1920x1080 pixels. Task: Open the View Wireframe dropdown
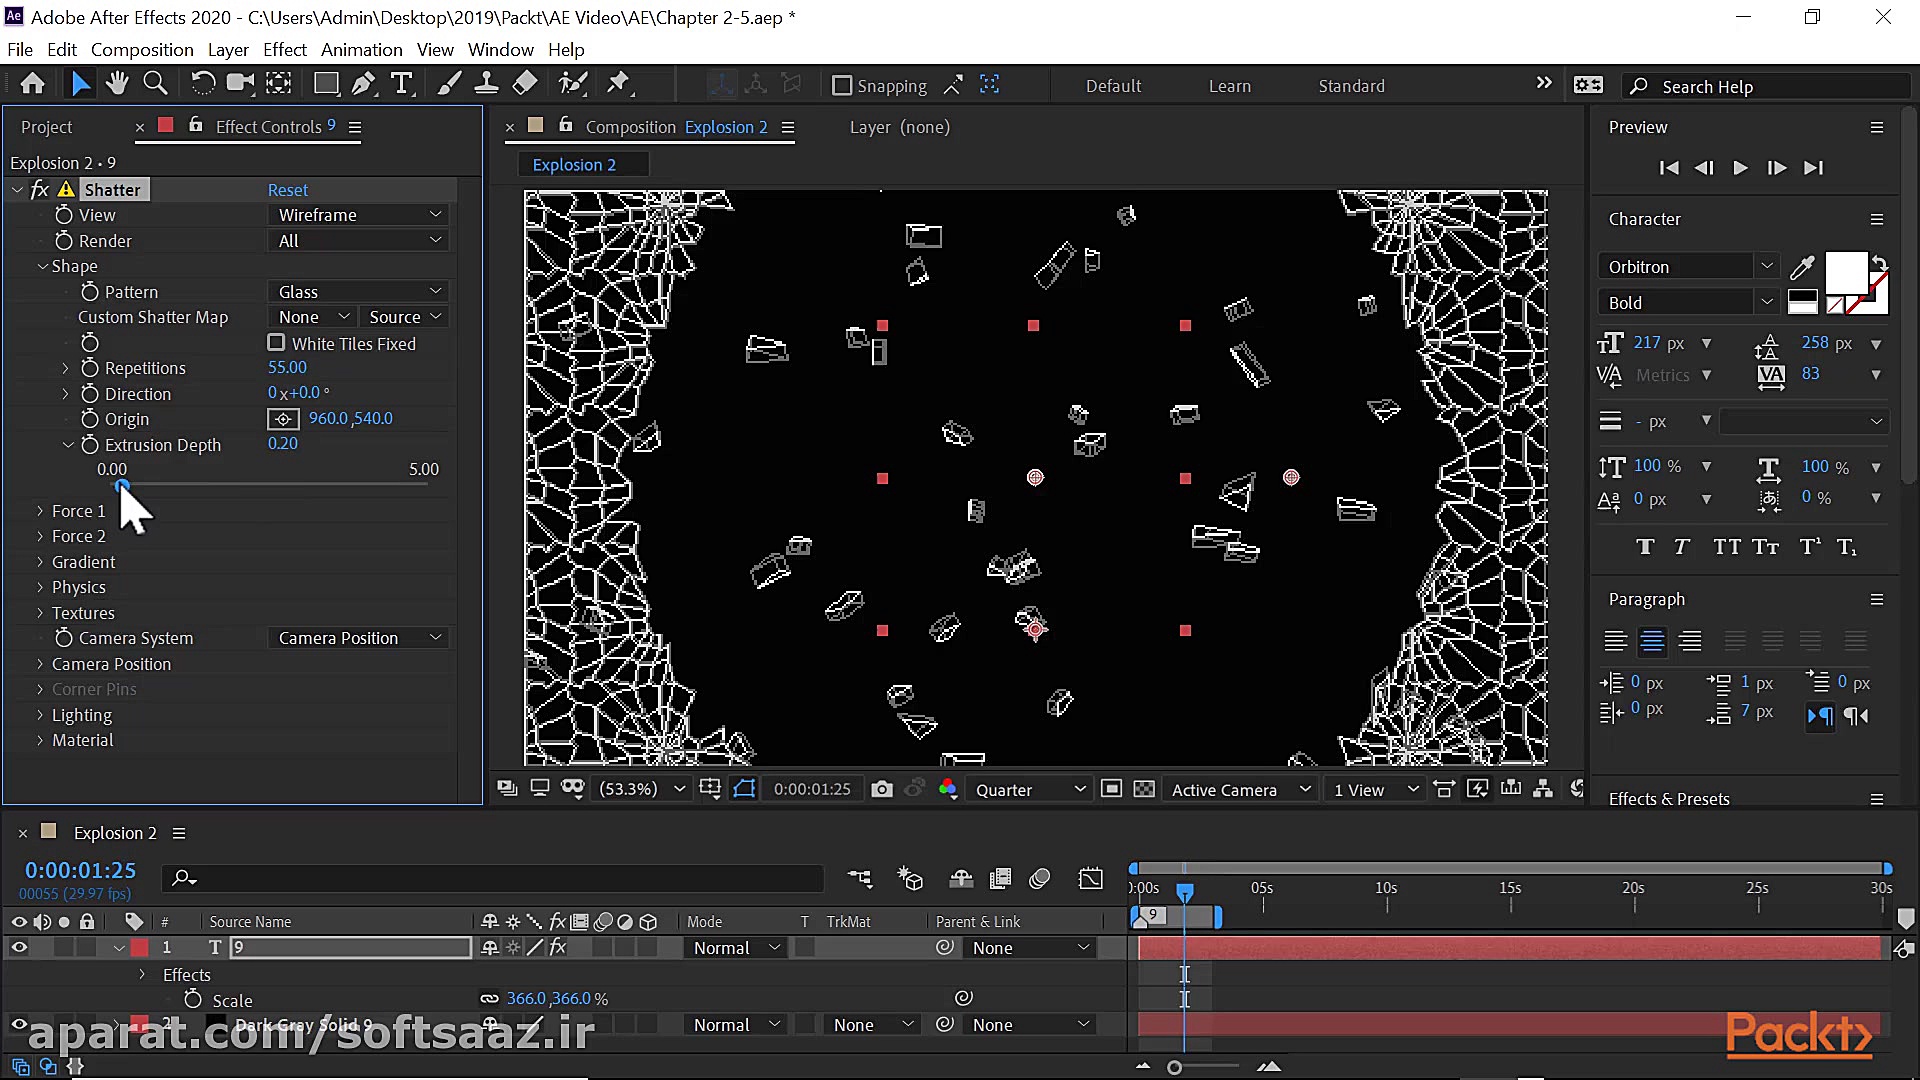[358, 215]
